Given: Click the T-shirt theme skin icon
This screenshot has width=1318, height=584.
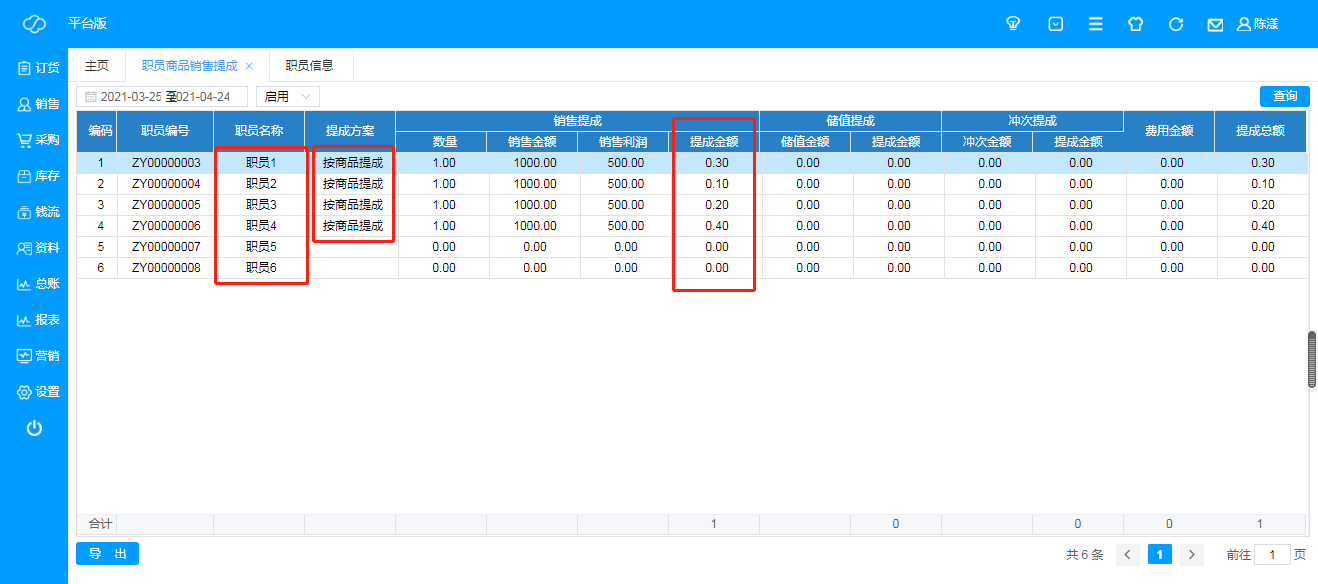Looking at the screenshot, I should point(1135,24).
